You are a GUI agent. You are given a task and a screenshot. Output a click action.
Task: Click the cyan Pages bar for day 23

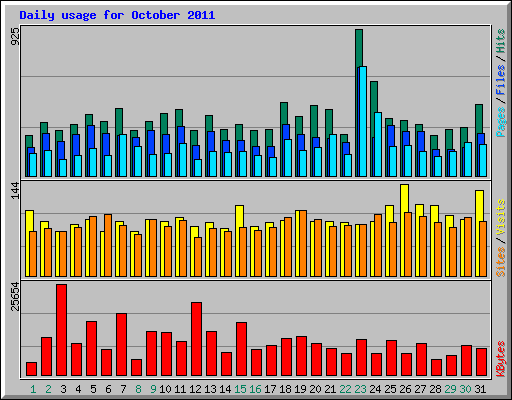pos(363,121)
